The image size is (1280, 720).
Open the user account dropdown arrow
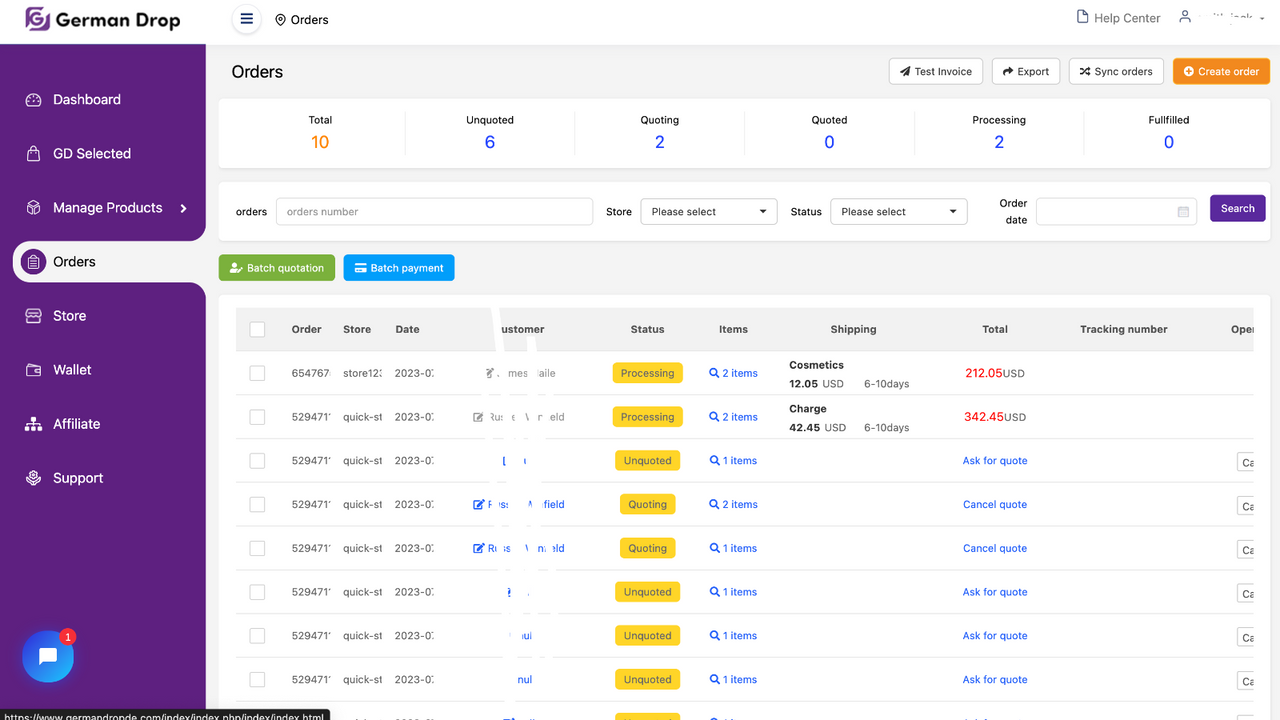click(1262, 19)
